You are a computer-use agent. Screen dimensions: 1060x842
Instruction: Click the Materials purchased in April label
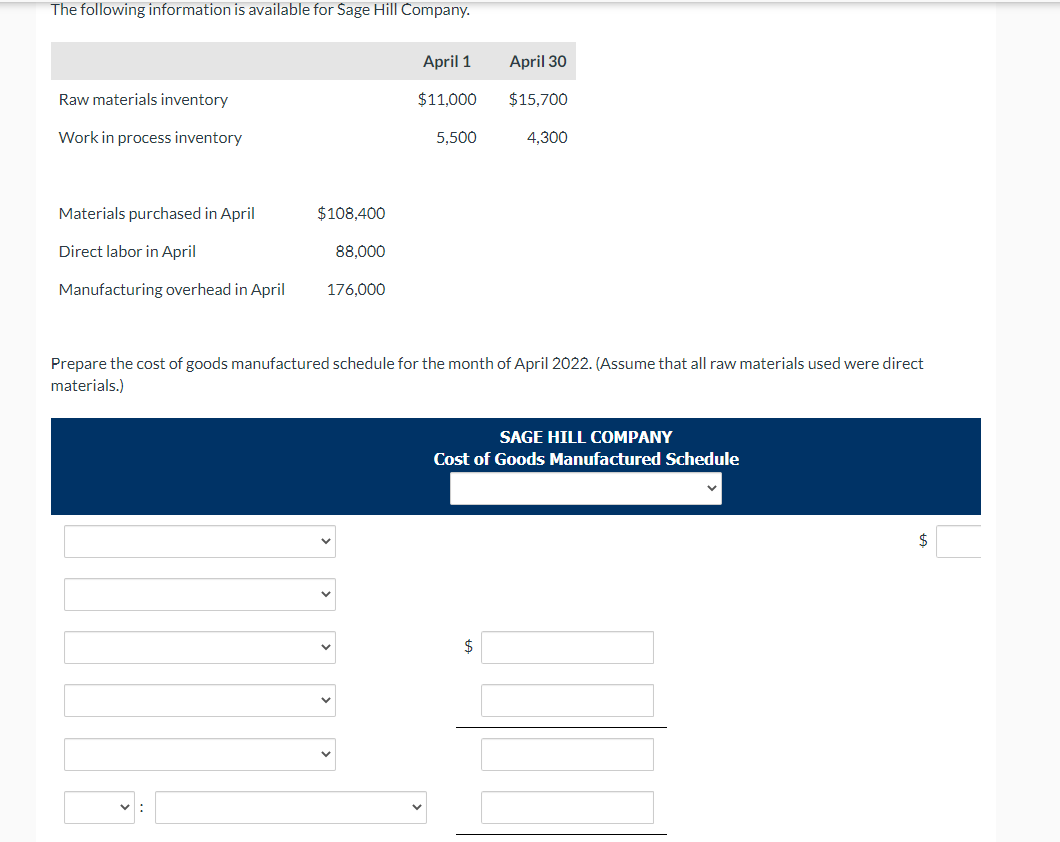[157, 214]
